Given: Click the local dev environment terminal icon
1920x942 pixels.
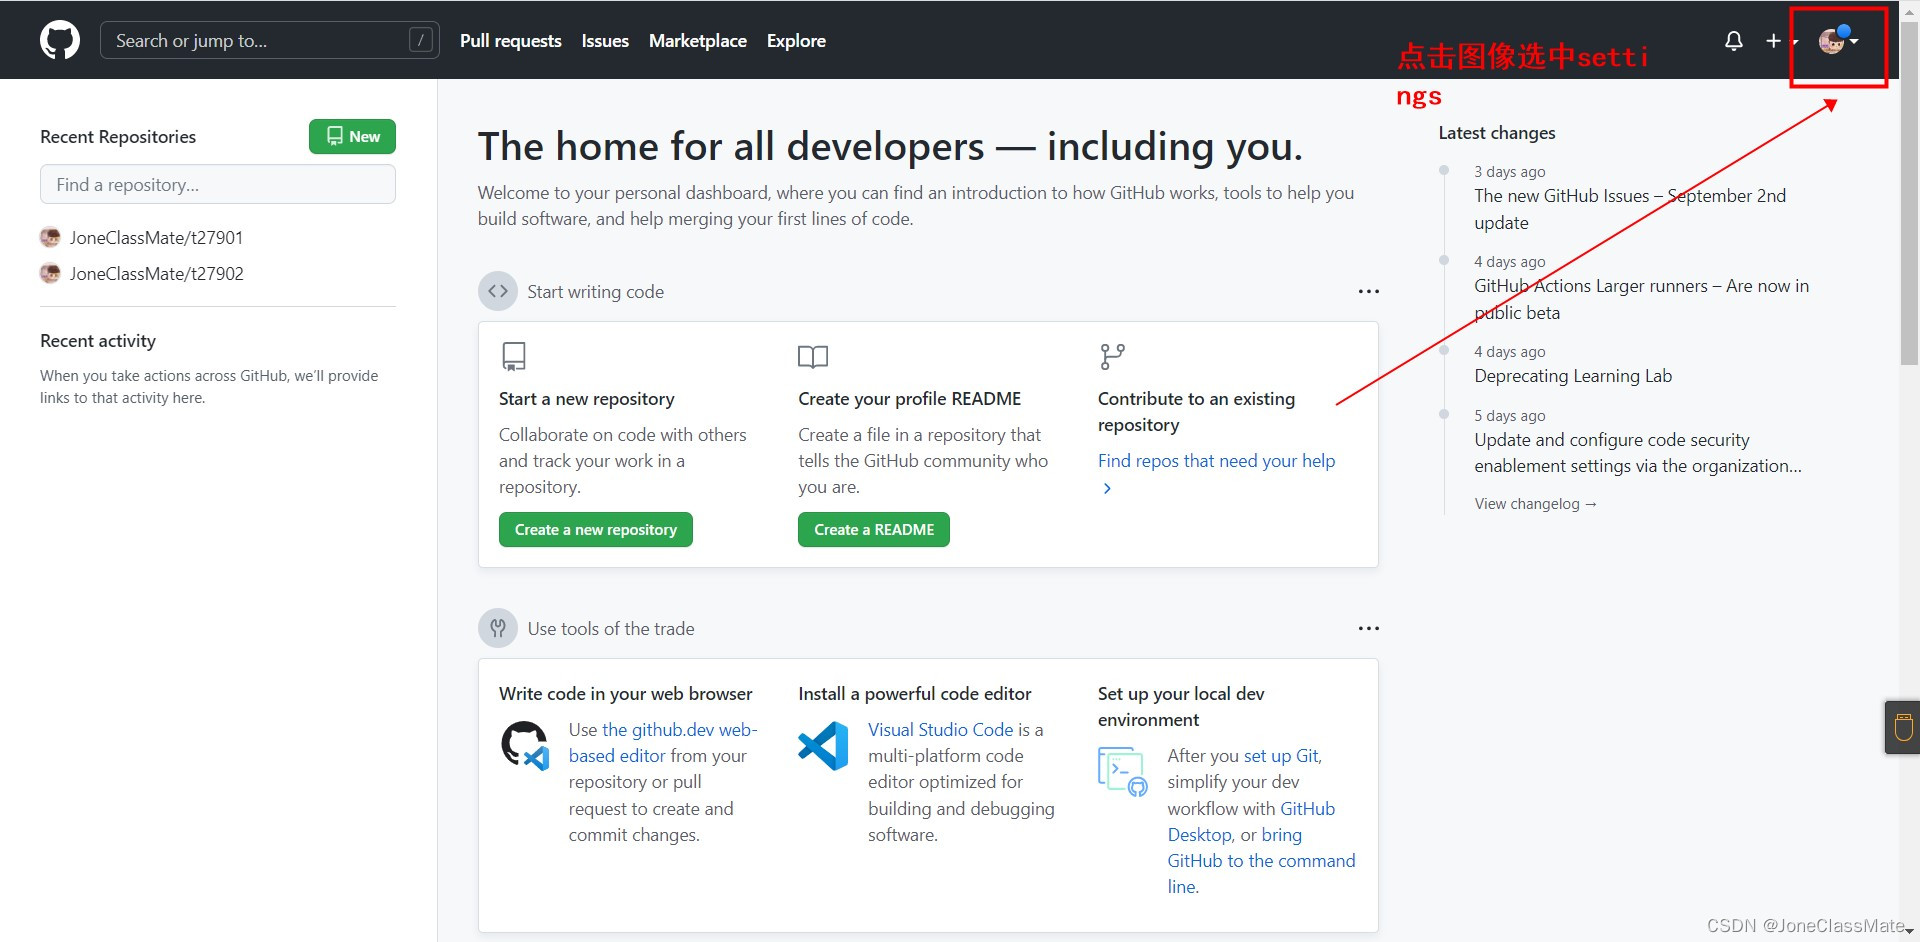Looking at the screenshot, I should point(1123,772).
